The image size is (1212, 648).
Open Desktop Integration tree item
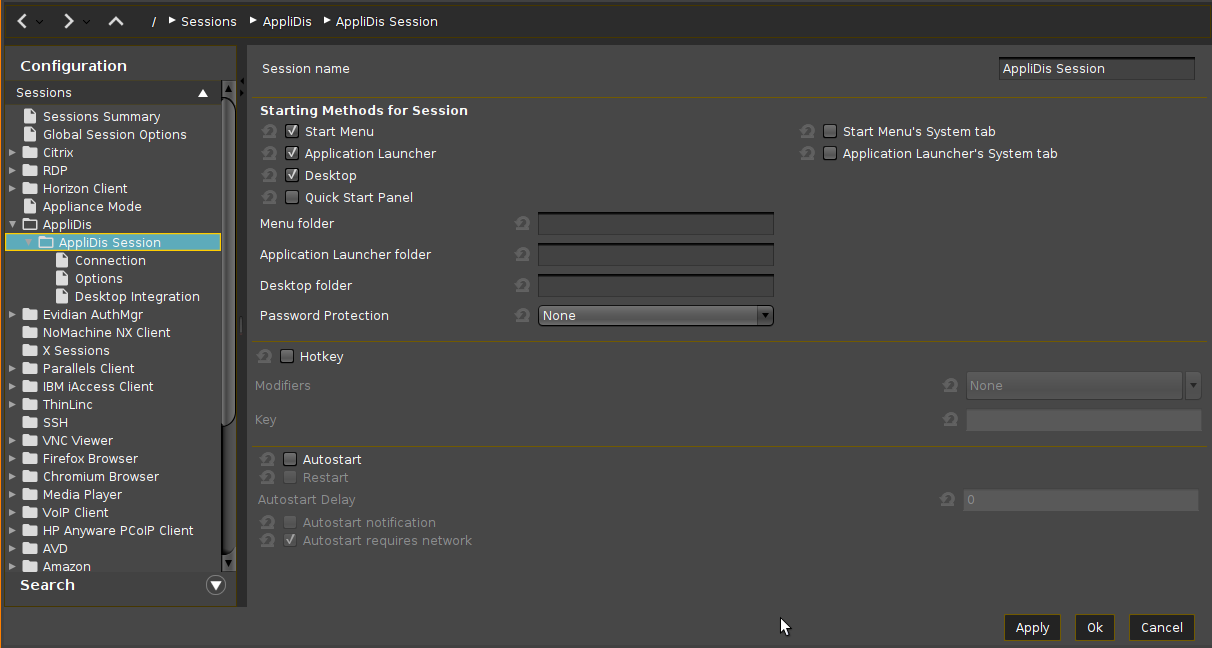[x=137, y=297]
